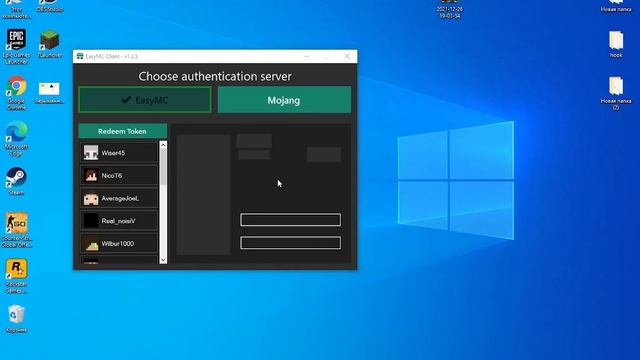The height and width of the screenshot is (360, 640).
Task: Select the NicoT6 account
Action: click(x=119, y=176)
